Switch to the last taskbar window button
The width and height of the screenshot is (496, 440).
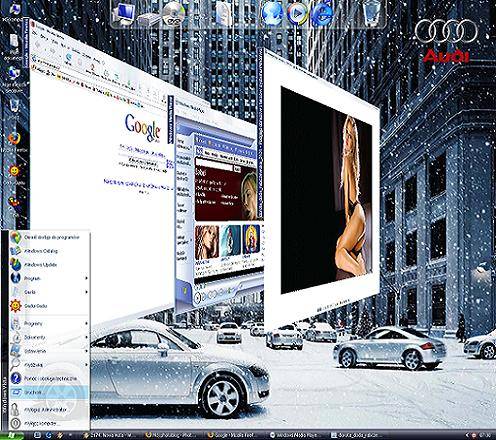click(x=358, y=435)
